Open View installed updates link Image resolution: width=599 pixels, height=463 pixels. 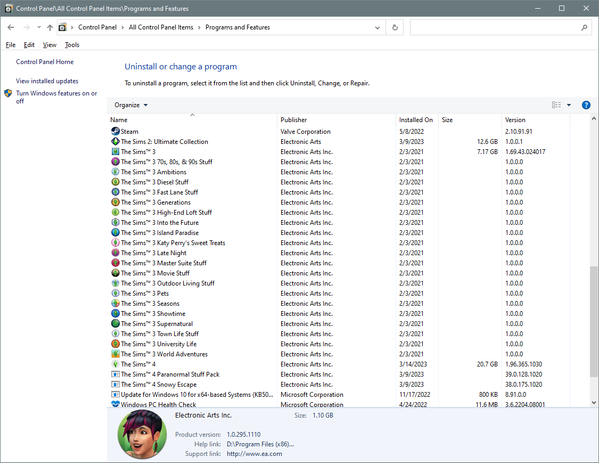click(x=47, y=81)
